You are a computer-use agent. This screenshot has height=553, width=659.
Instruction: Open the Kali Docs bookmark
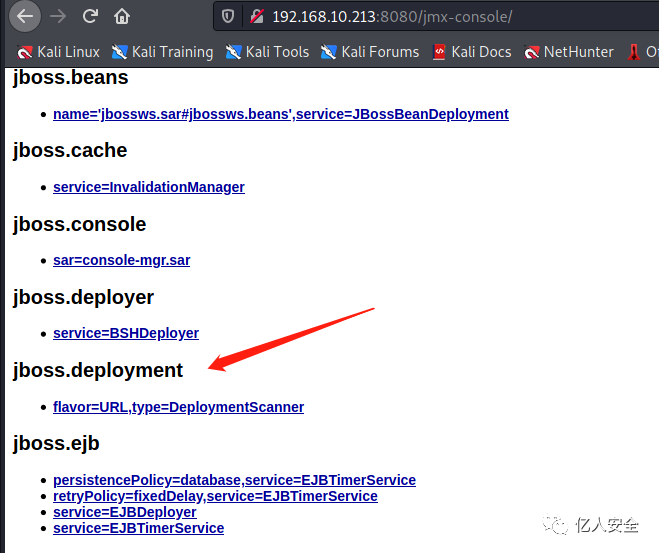[472, 52]
